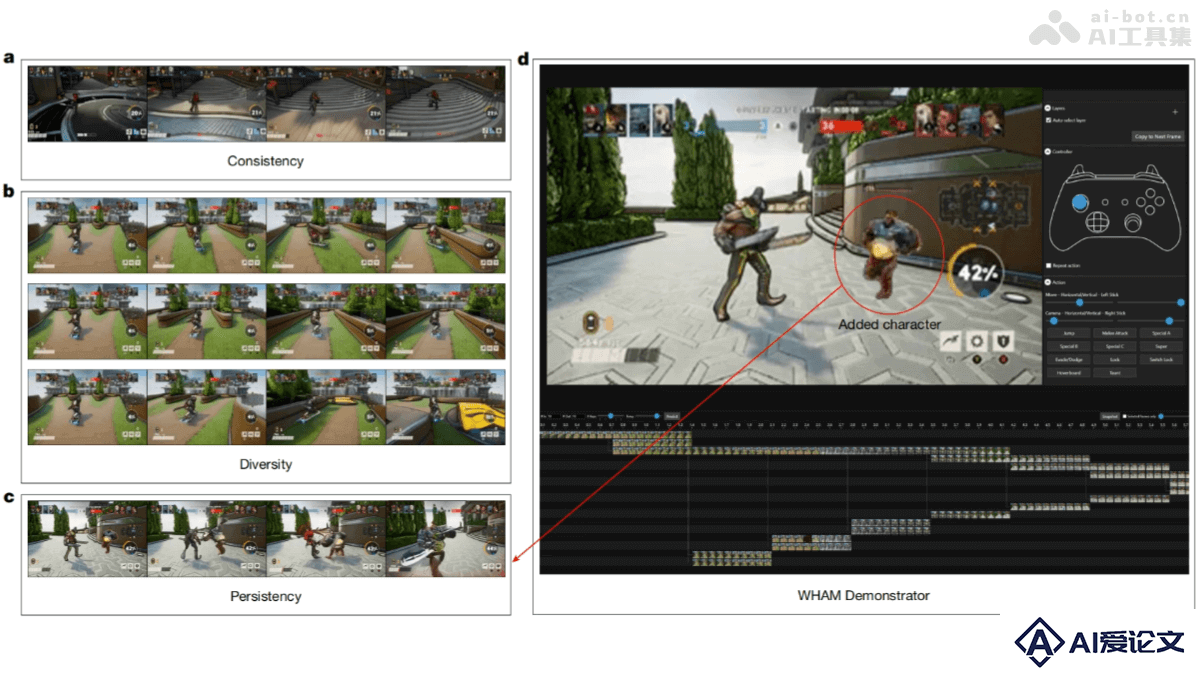
Task: Click the first numeric input above the timeline
Action: tap(553, 416)
